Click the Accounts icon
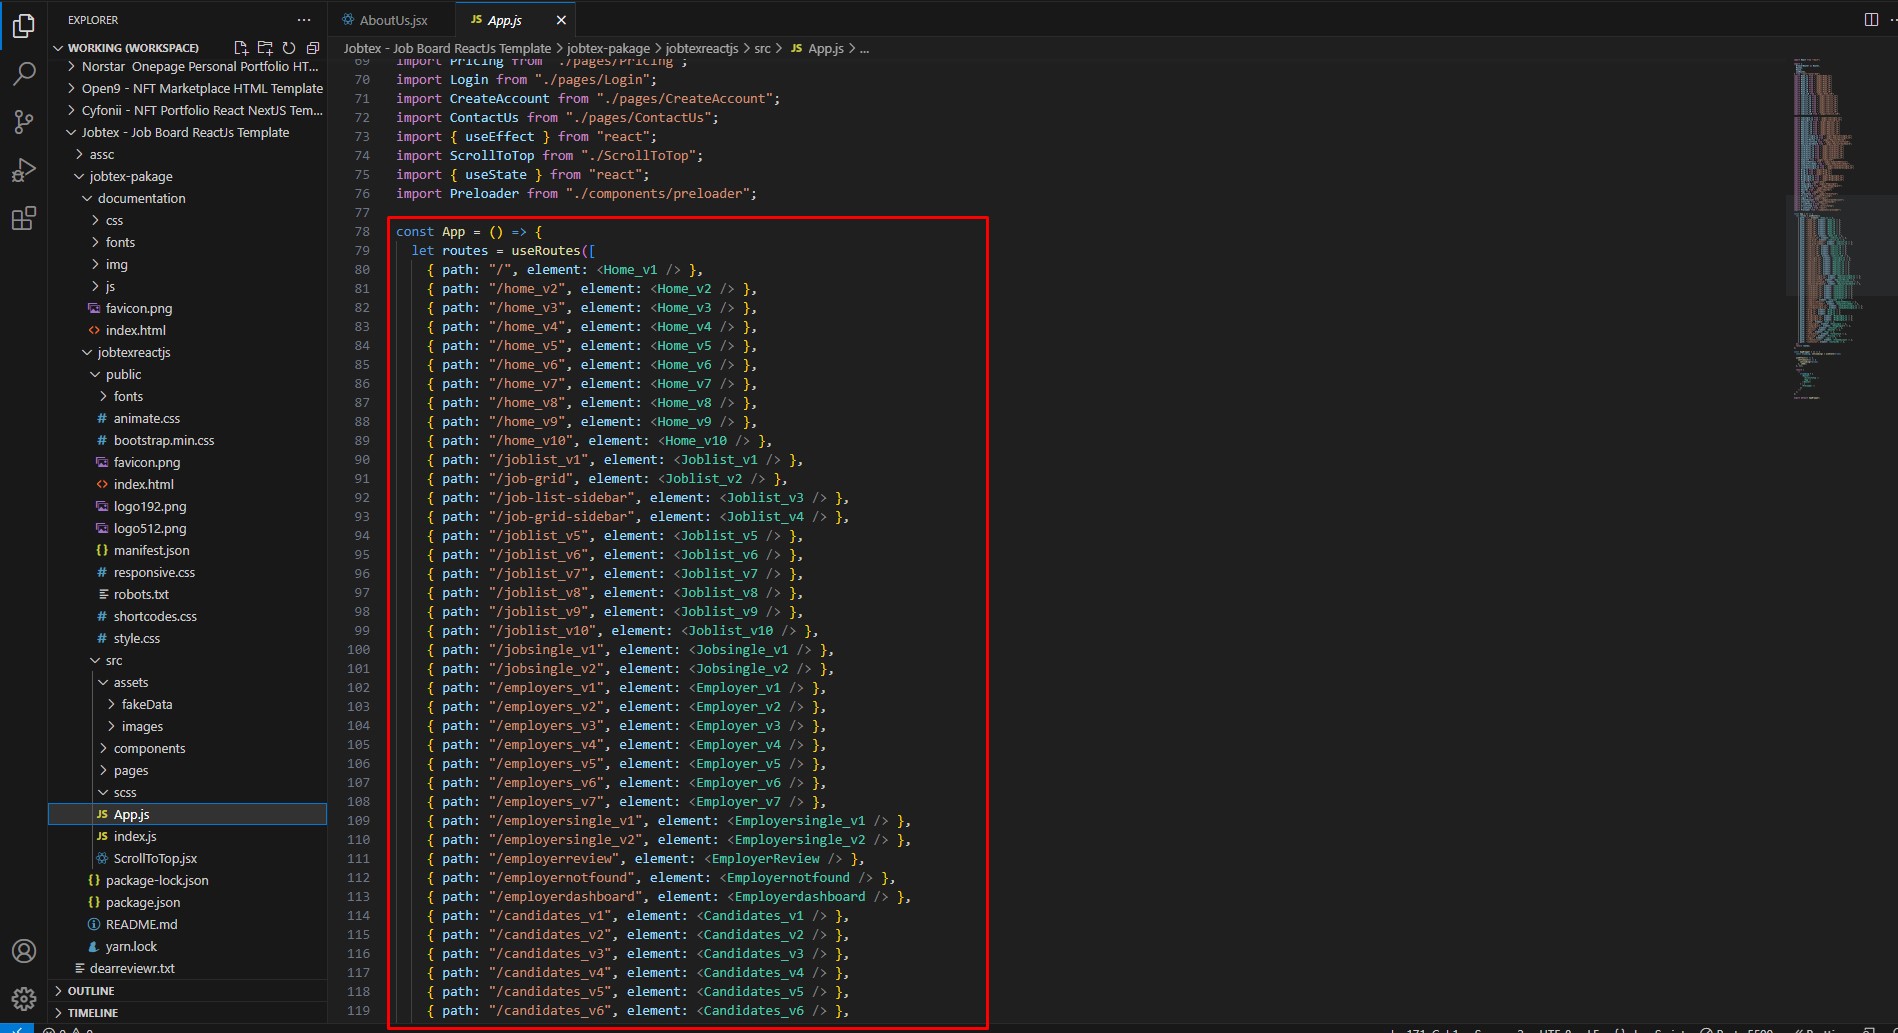 (24, 951)
